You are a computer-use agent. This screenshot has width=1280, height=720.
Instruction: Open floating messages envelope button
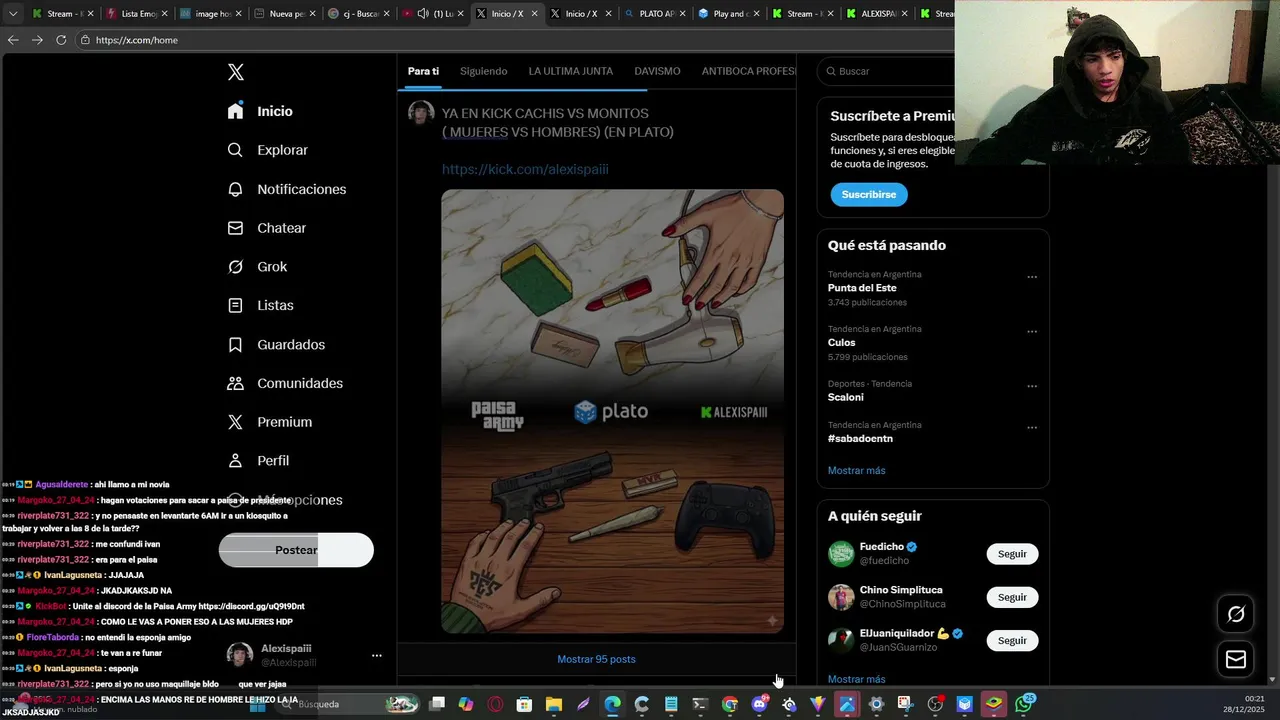click(x=1236, y=659)
